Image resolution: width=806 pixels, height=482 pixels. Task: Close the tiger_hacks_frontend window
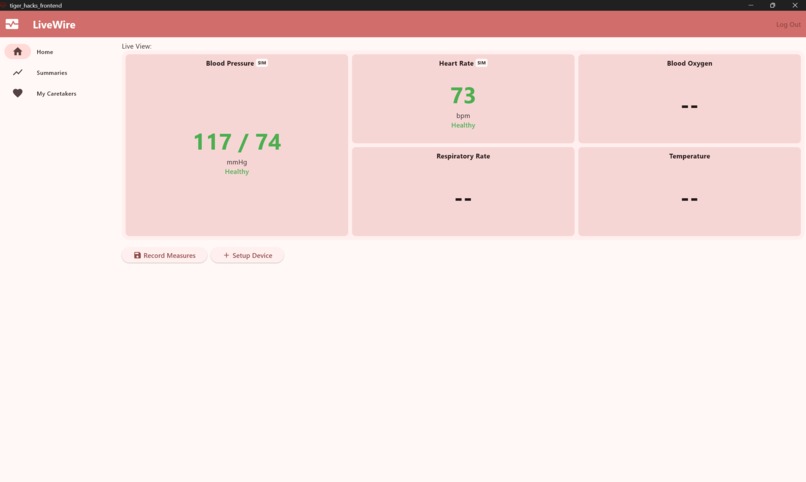795,5
